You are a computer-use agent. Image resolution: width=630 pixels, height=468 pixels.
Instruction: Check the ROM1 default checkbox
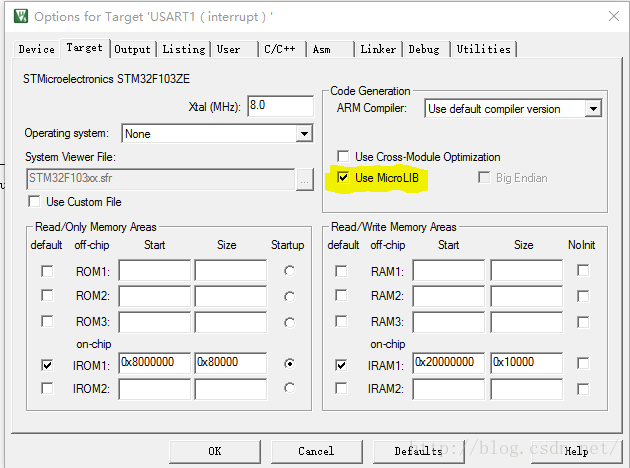pos(47,271)
